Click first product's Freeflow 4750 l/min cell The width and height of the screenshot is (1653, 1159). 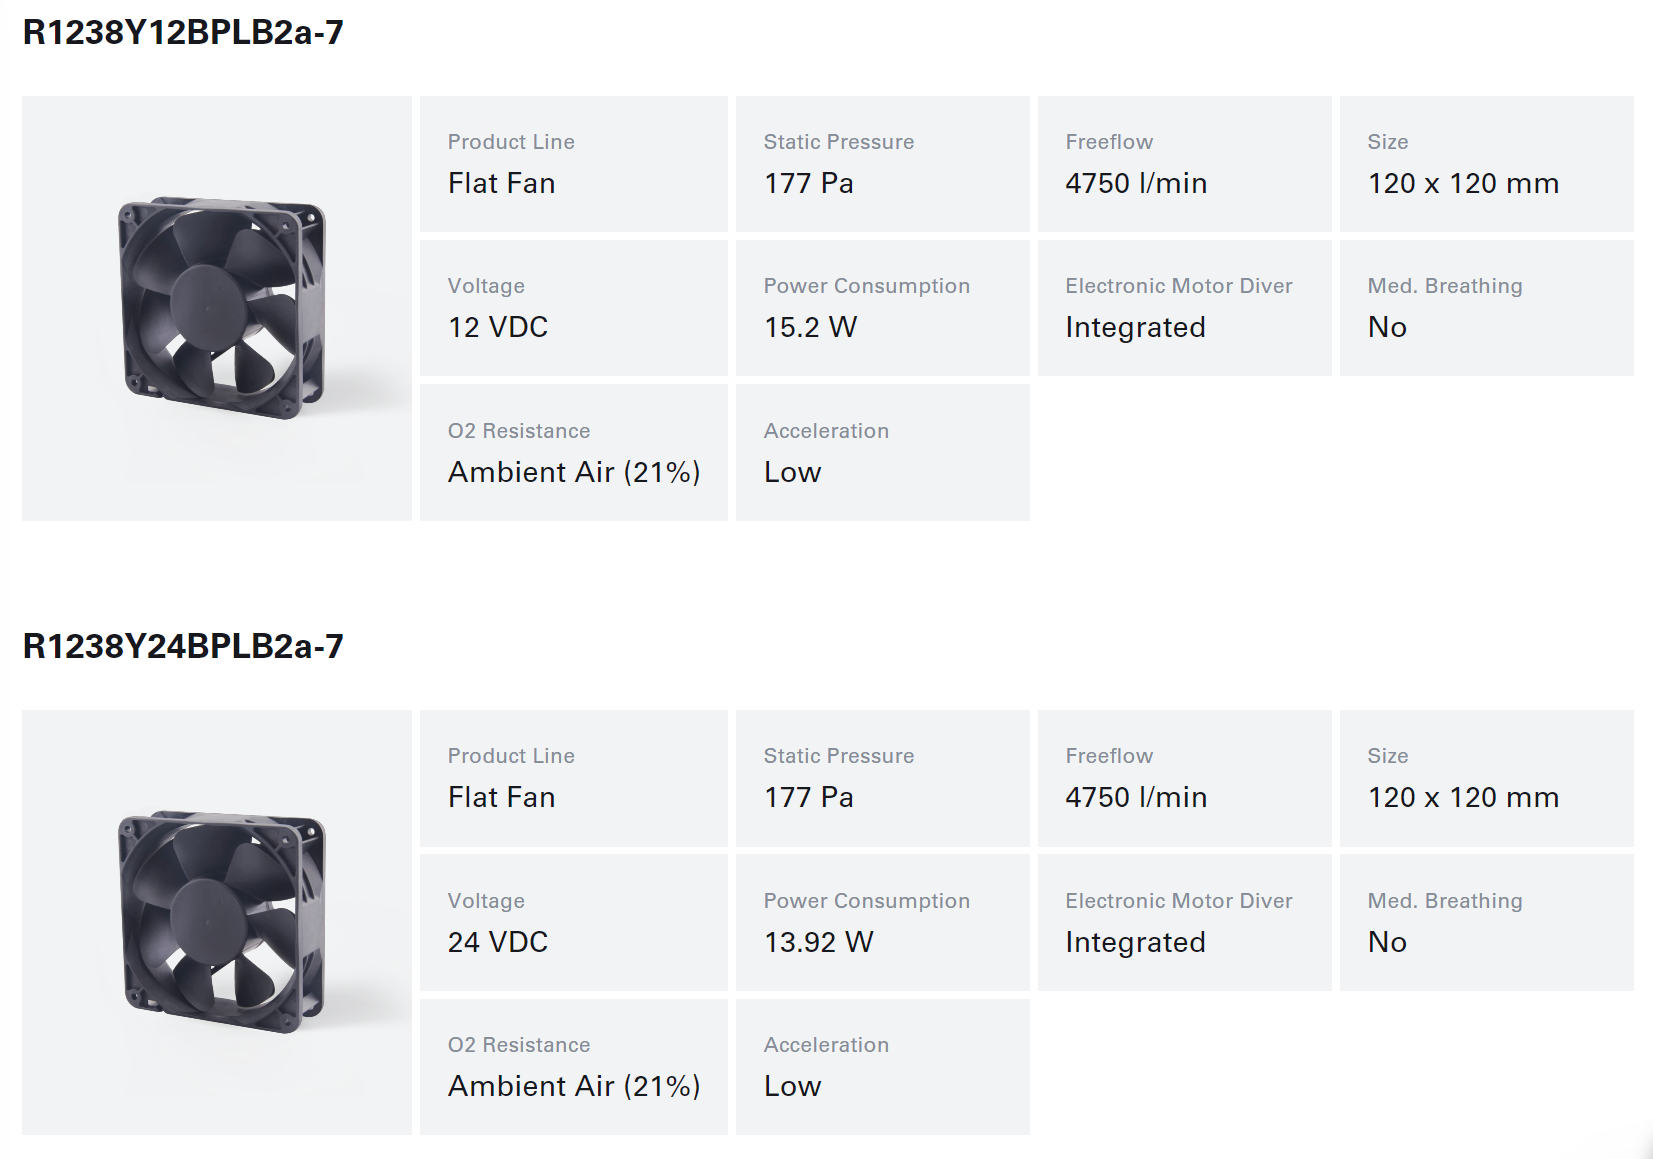pos(1185,164)
